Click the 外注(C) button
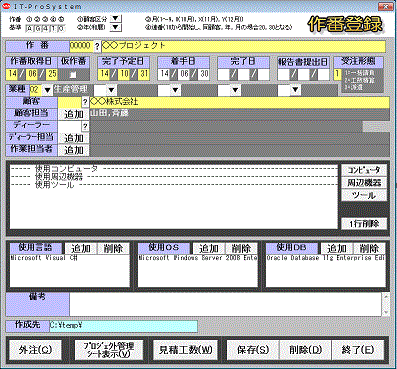 (35, 350)
